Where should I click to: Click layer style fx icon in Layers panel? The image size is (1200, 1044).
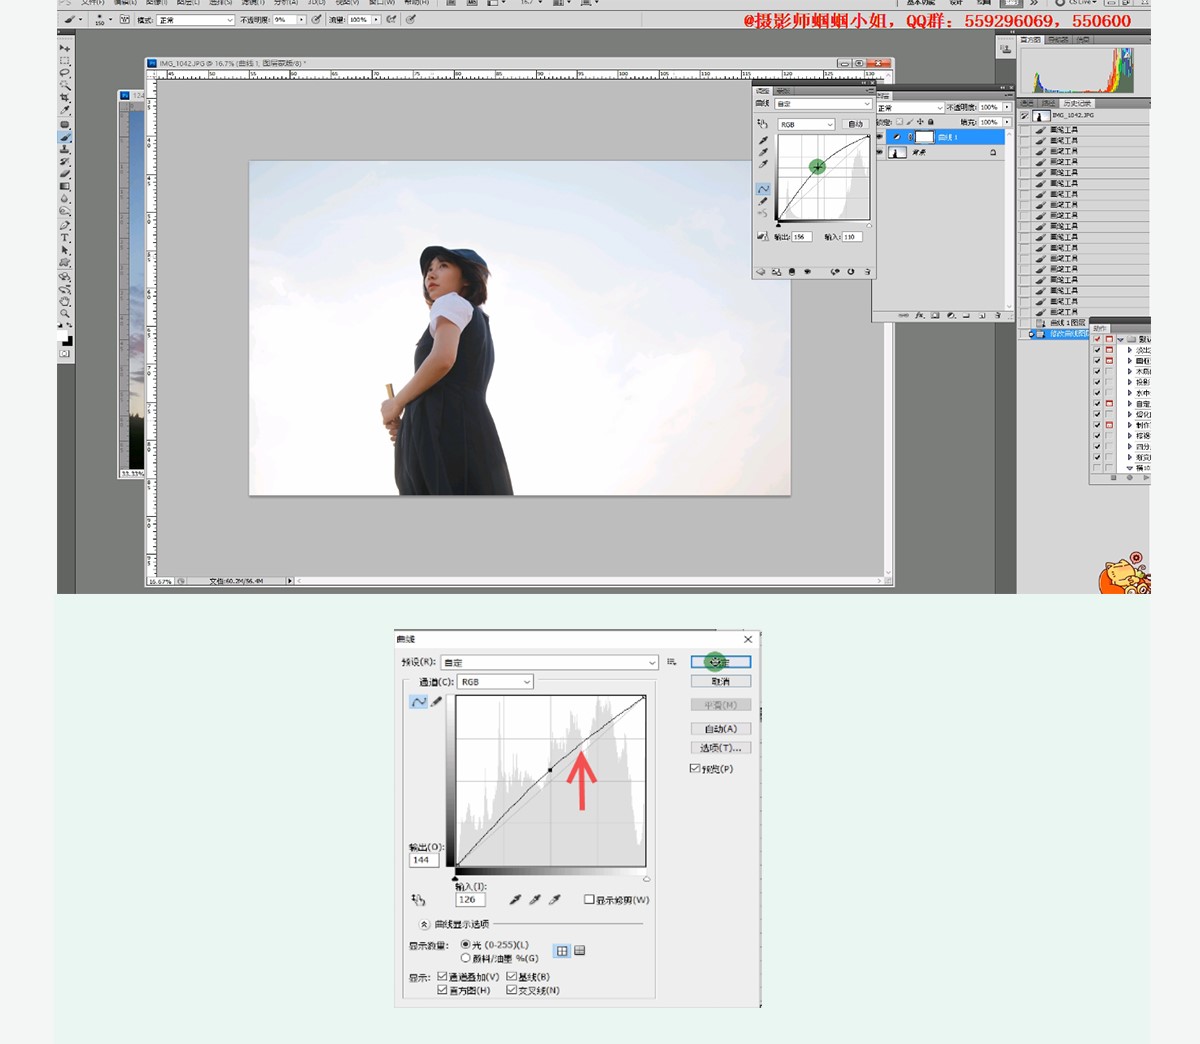click(x=920, y=315)
